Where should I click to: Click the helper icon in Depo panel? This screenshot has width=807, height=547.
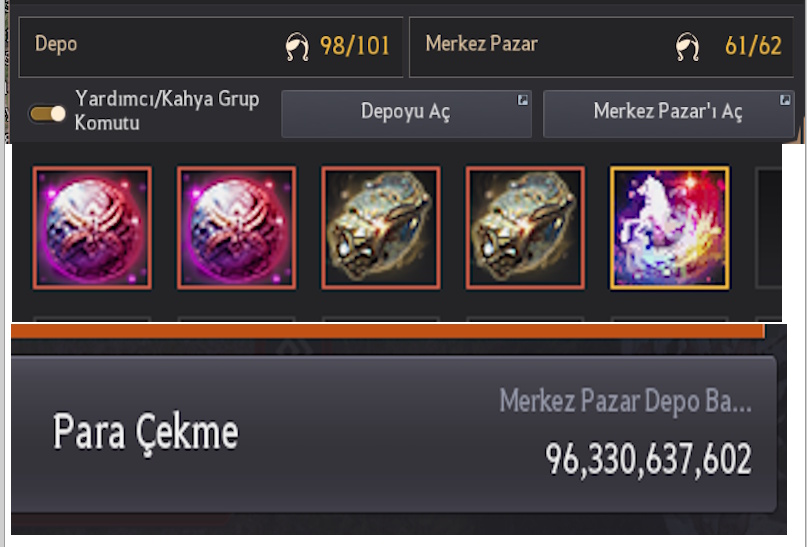(297, 47)
